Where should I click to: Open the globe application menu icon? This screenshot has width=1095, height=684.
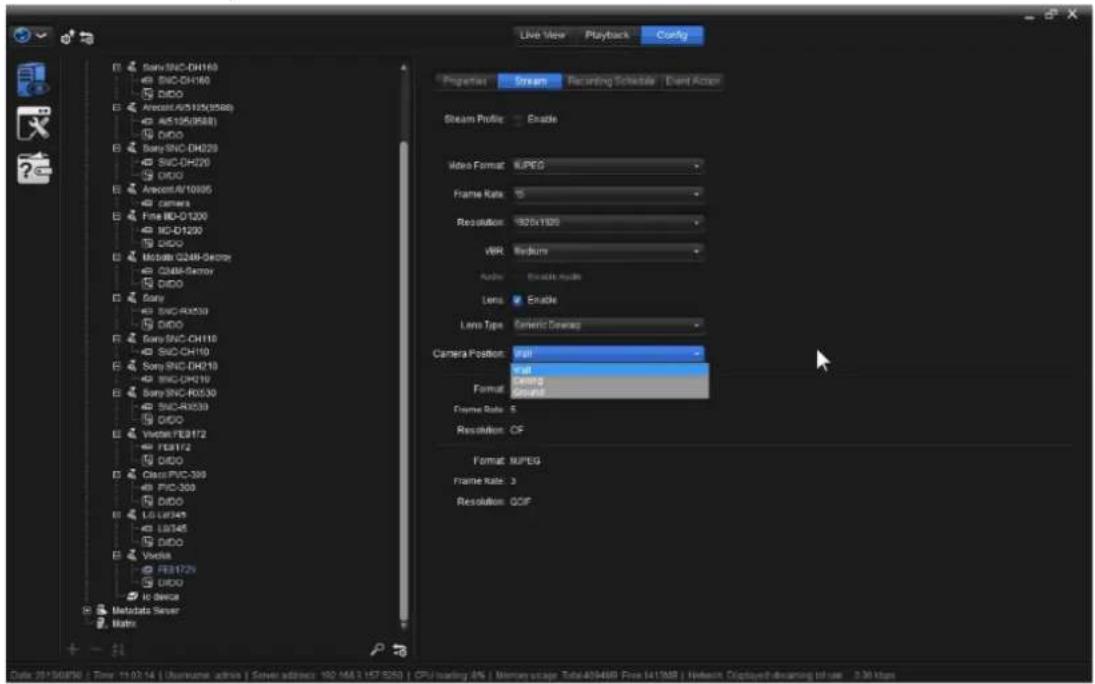[x=29, y=36]
